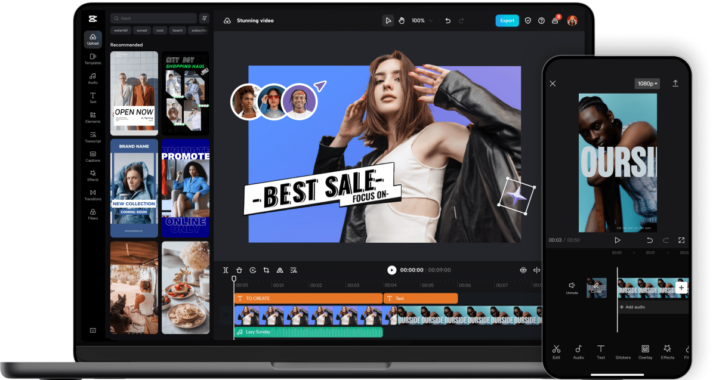Open the help question mark icon
The image size is (716, 380).
(541, 21)
